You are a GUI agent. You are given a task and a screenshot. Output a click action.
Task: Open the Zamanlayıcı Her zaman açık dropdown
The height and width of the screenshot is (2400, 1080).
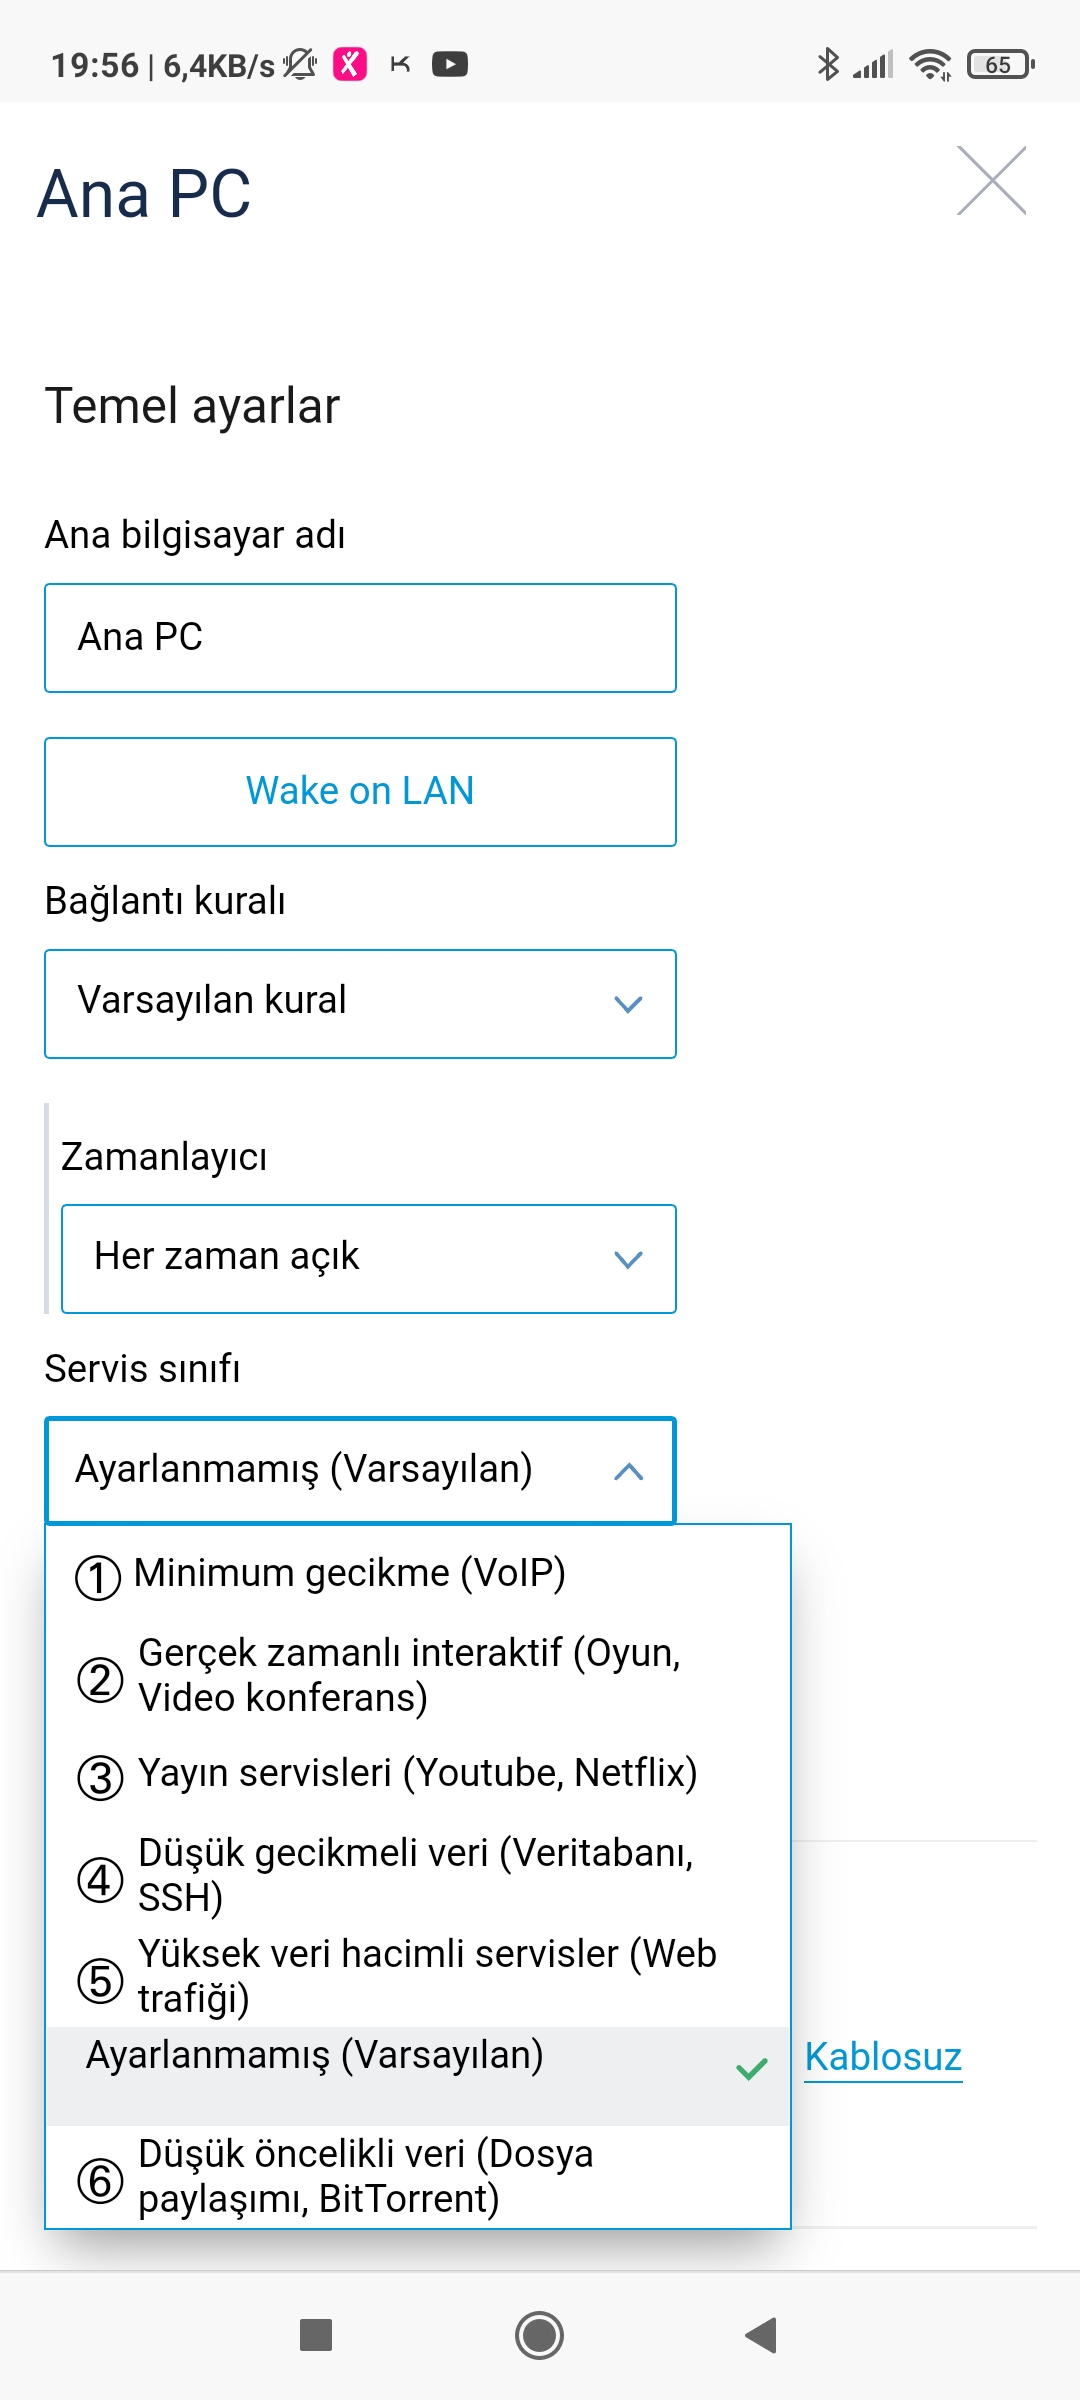click(368, 1259)
